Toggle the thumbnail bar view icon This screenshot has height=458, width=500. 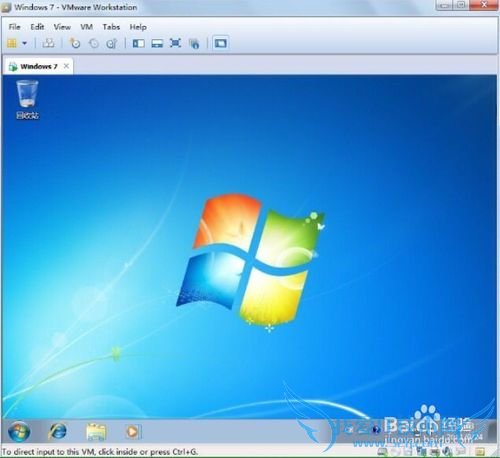point(157,43)
